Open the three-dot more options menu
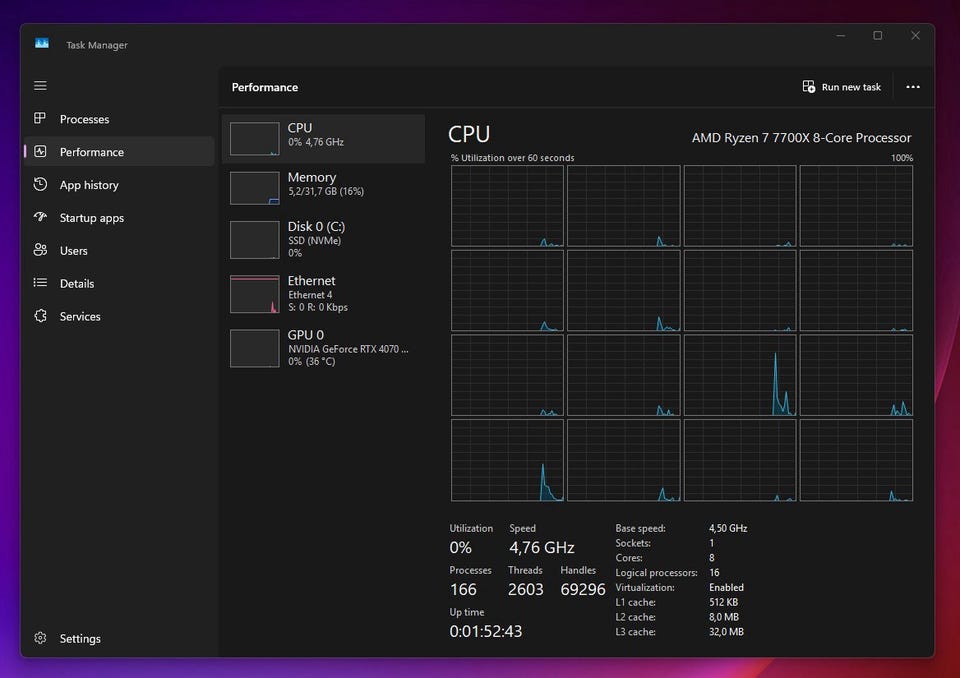960x678 pixels. pos(913,87)
